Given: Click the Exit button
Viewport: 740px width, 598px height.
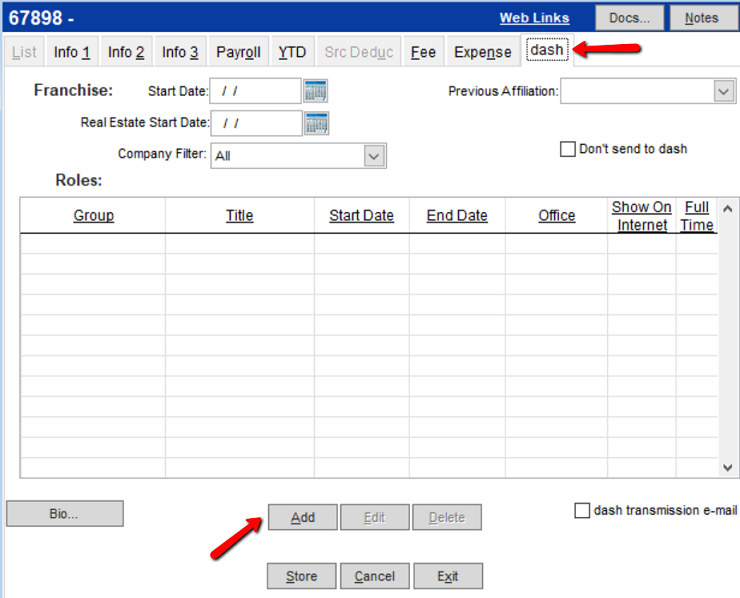Looking at the screenshot, I should click(448, 576).
